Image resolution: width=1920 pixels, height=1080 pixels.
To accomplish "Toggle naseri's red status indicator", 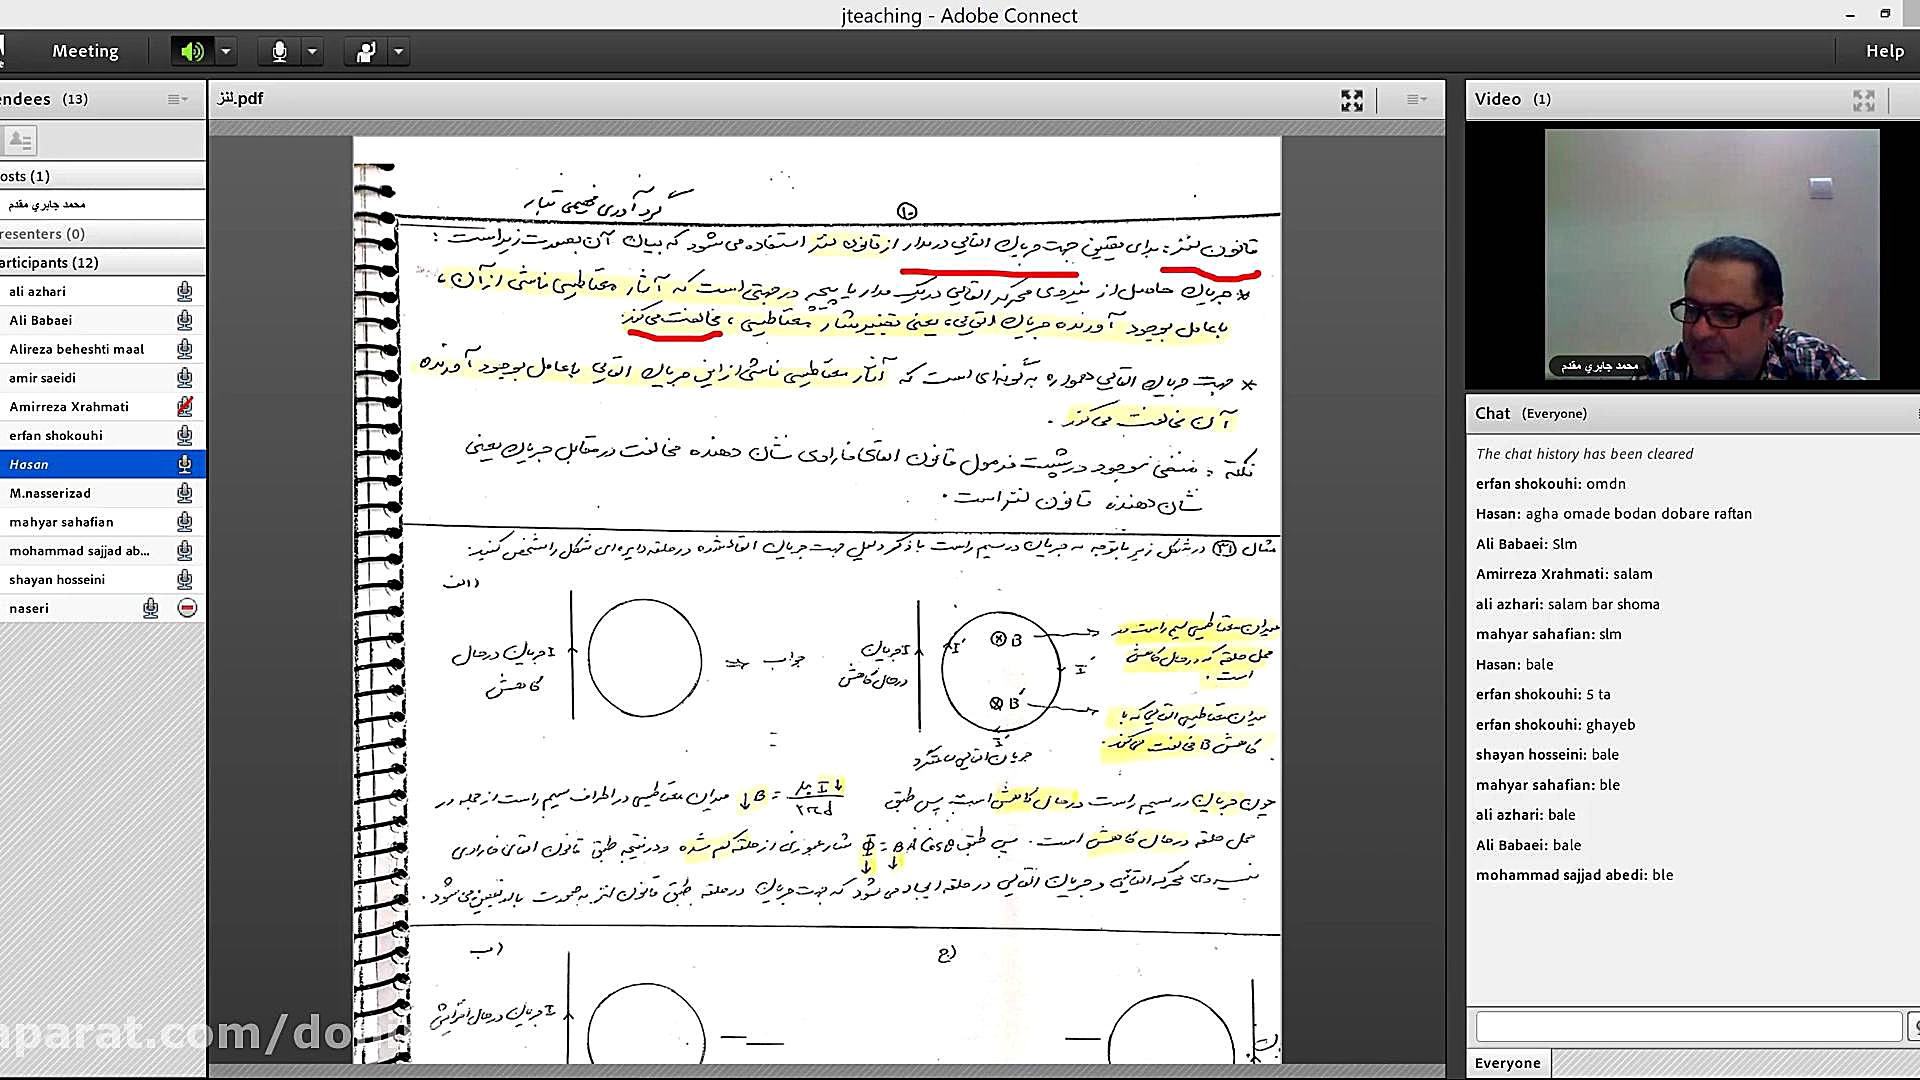I will 188,607.
